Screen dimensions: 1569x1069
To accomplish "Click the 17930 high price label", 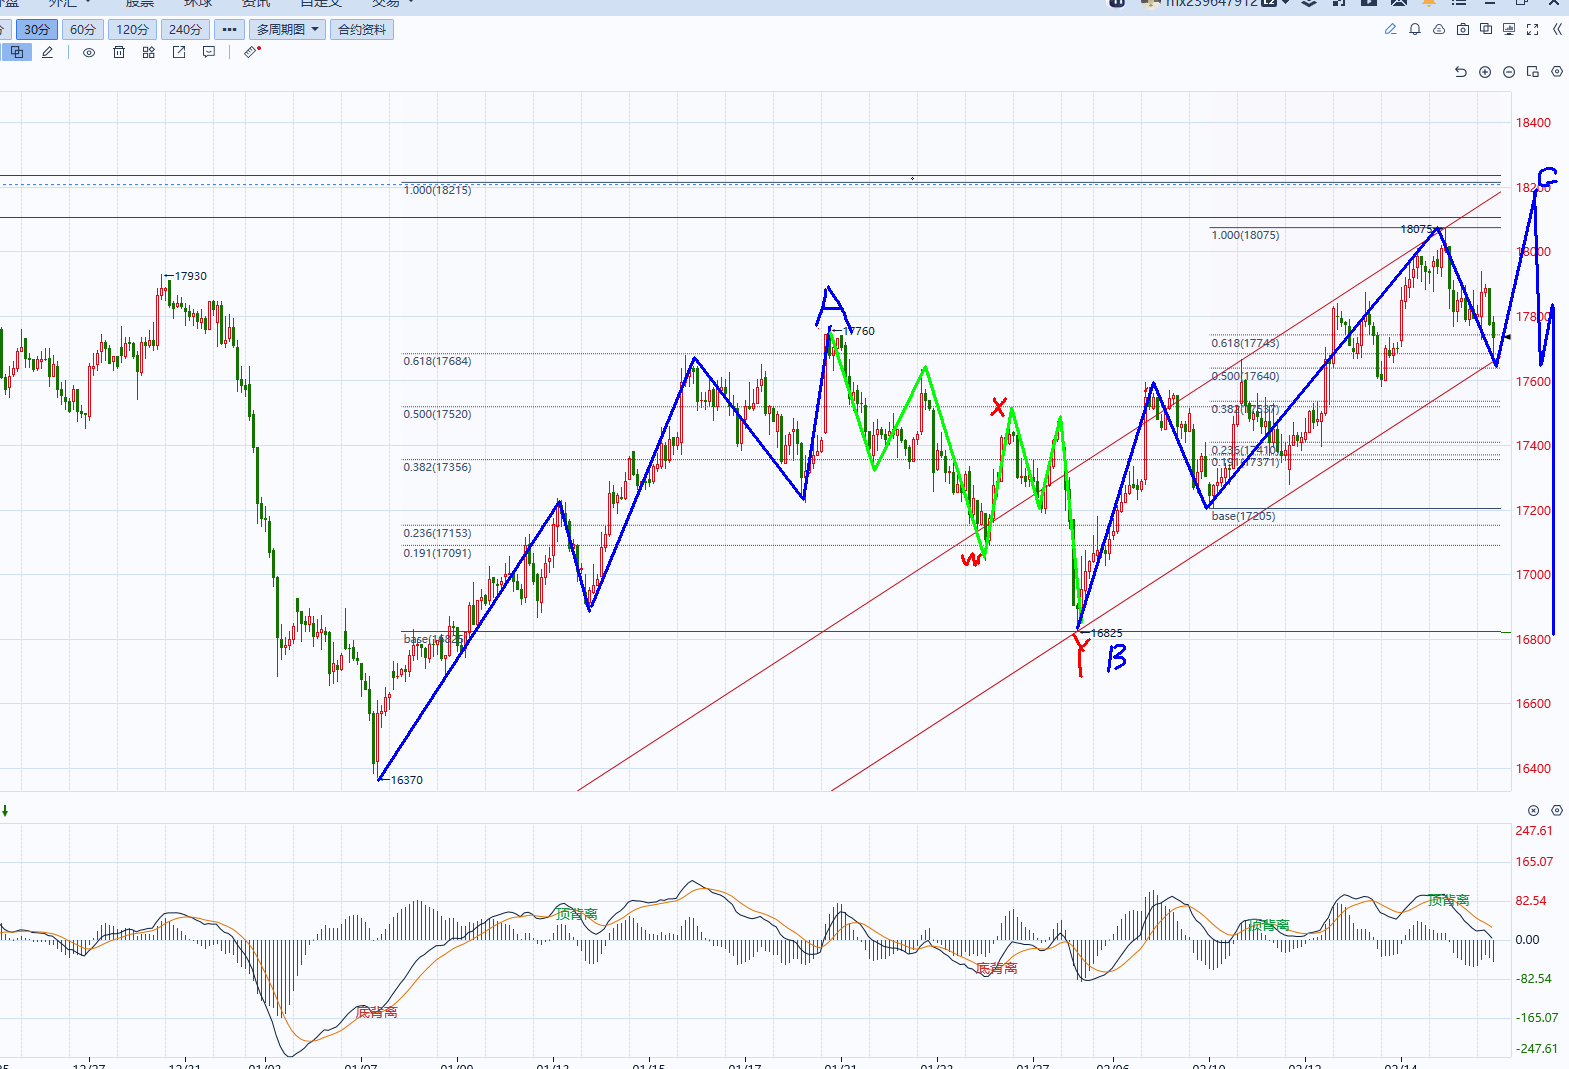I will click(x=190, y=276).
